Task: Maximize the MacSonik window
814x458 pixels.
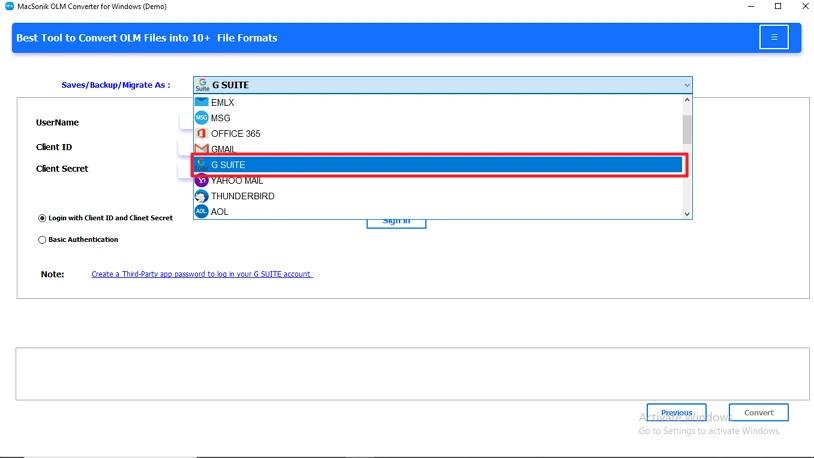Action: [x=778, y=6]
